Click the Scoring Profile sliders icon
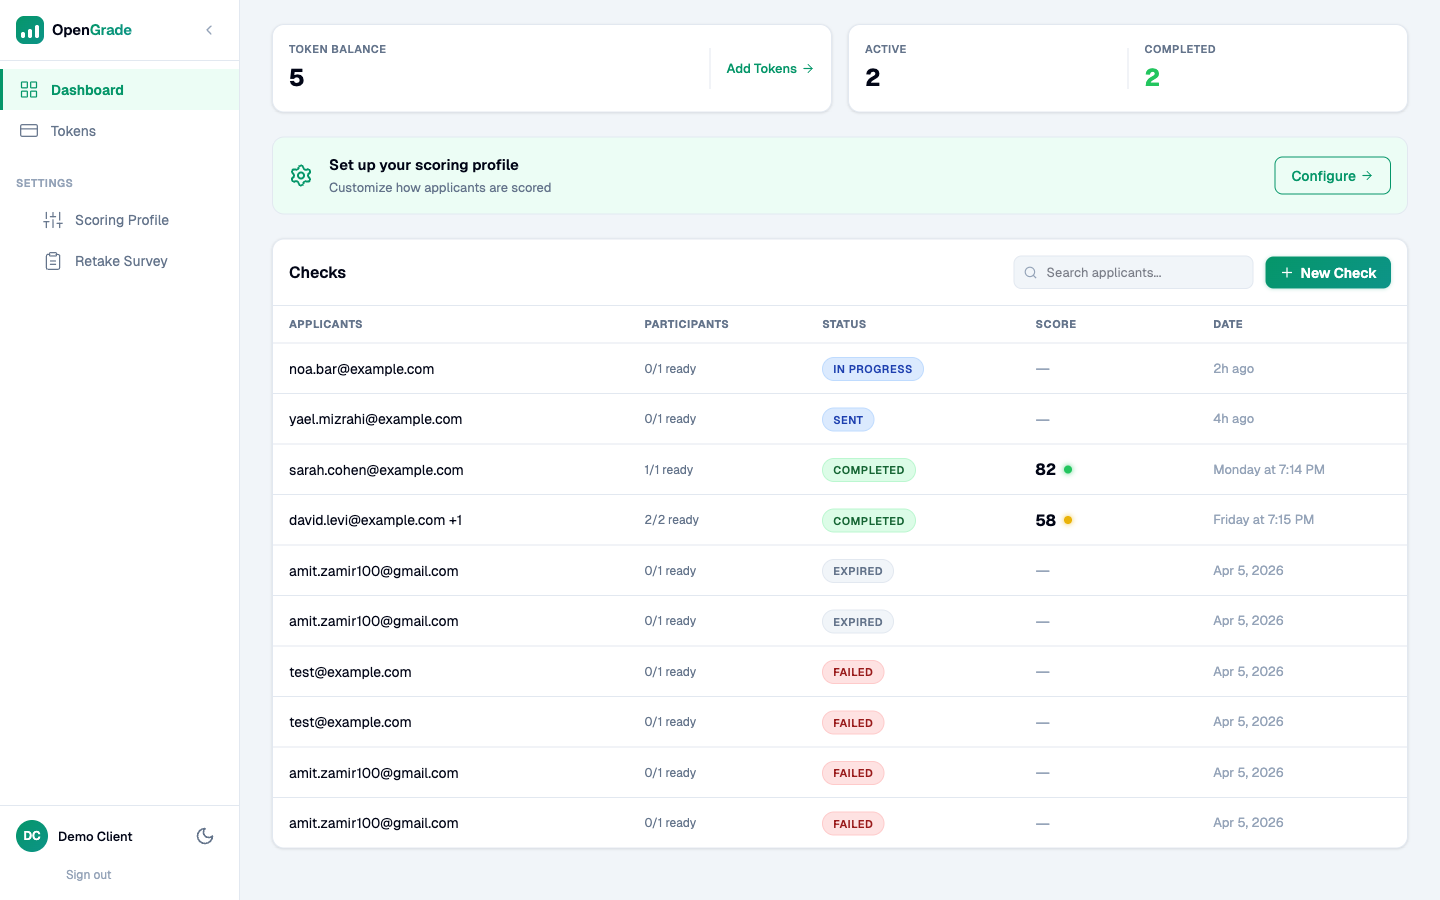1440x900 pixels. pyautogui.click(x=53, y=219)
